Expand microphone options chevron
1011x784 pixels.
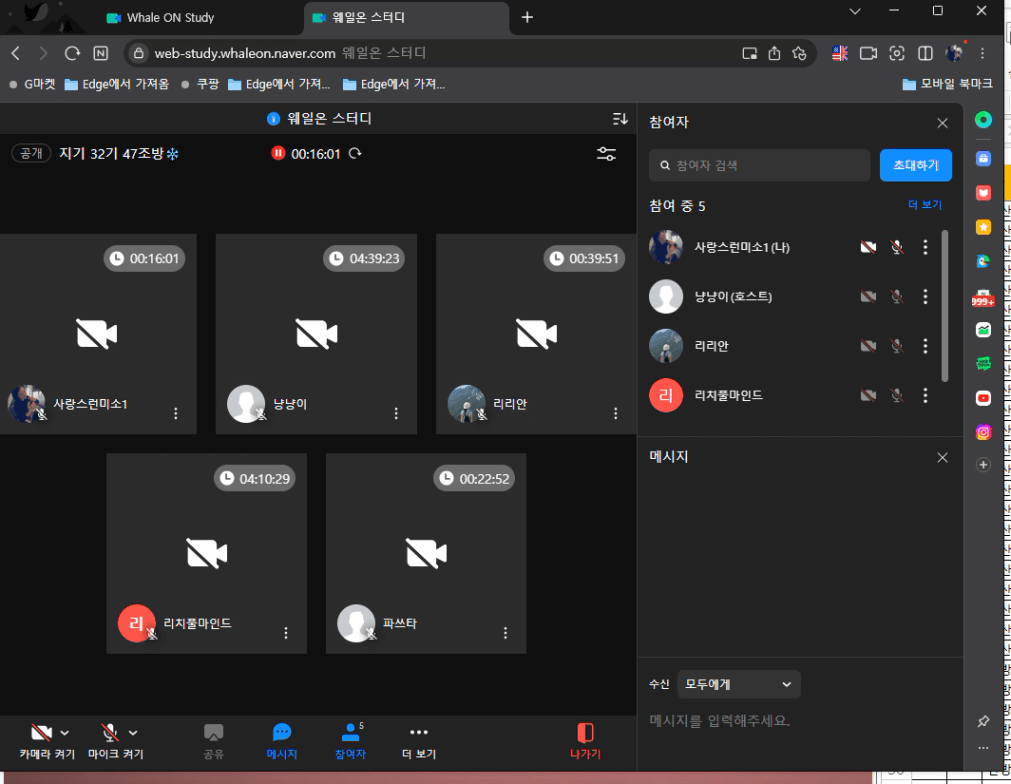point(133,733)
